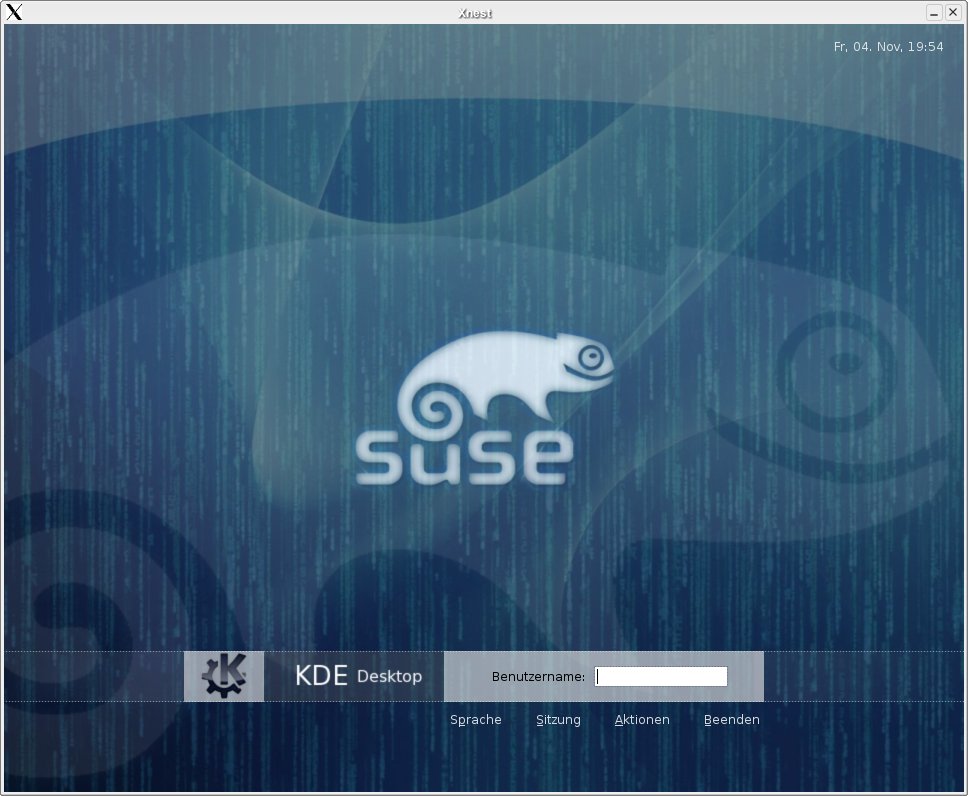Image resolution: width=968 pixels, height=796 pixels.
Task: Open the Sitzung session menu
Action: 558,720
